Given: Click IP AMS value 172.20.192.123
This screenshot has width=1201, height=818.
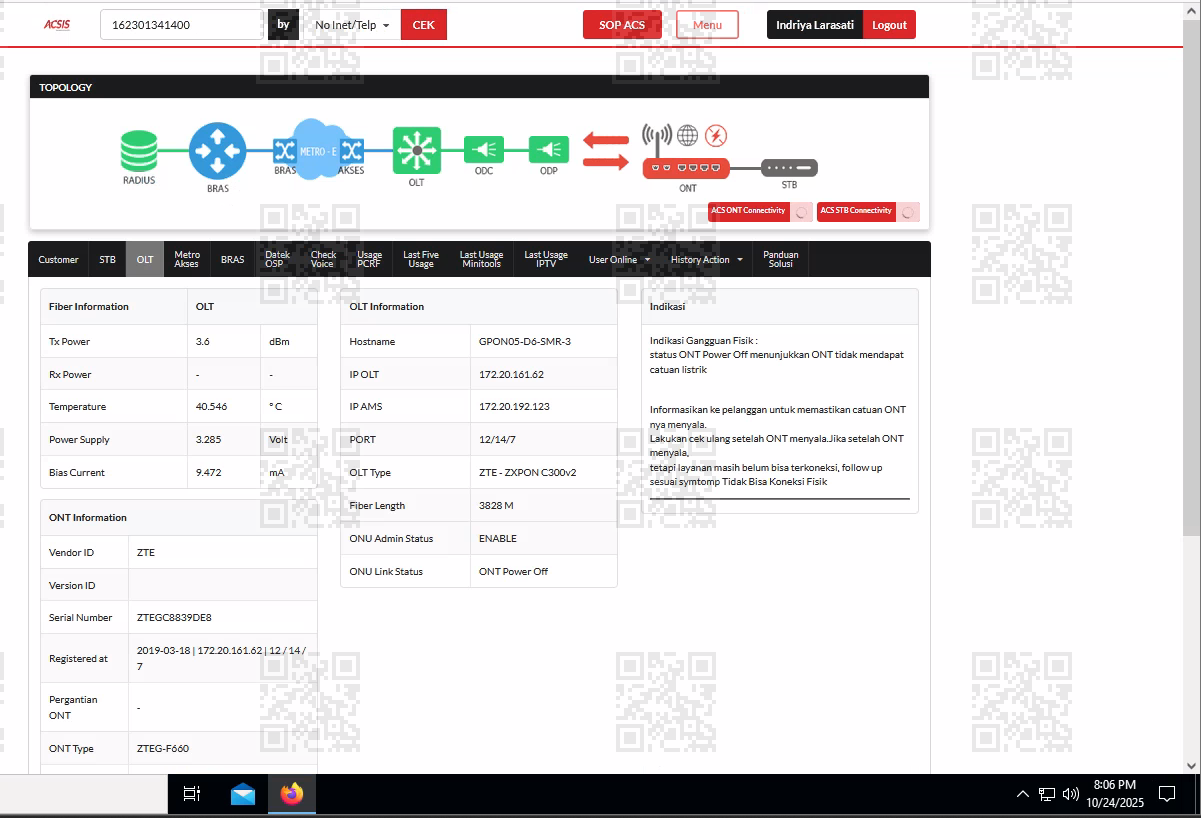Looking at the screenshot, I should pyautogui.click(x=514, y=407).
